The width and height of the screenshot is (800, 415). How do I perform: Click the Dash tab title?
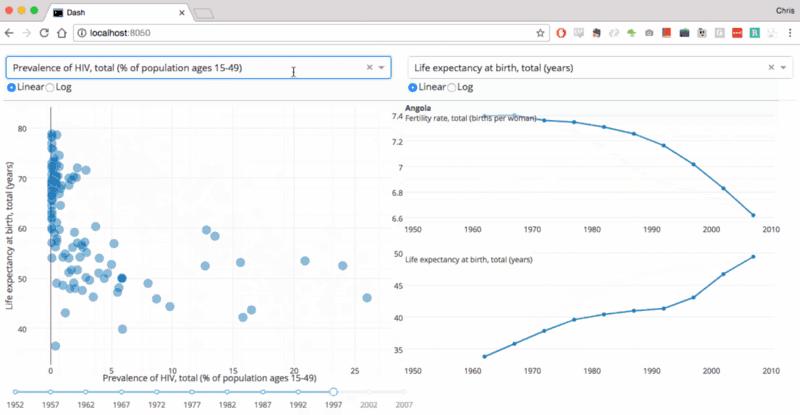pyautogui.click(x=76, y=13)
